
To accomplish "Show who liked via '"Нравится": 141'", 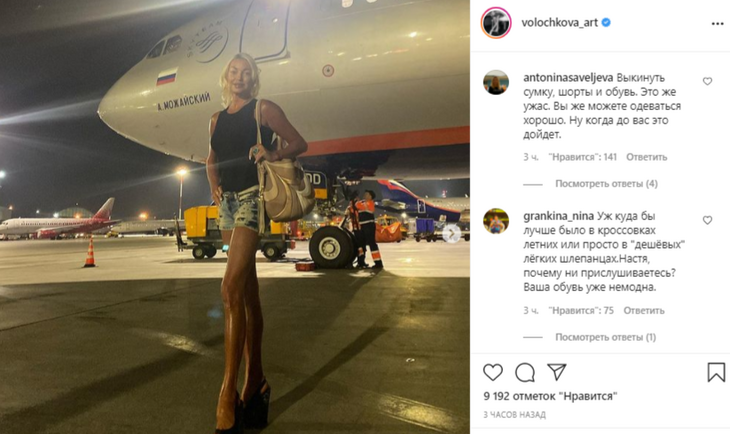I will coord(582,157).
